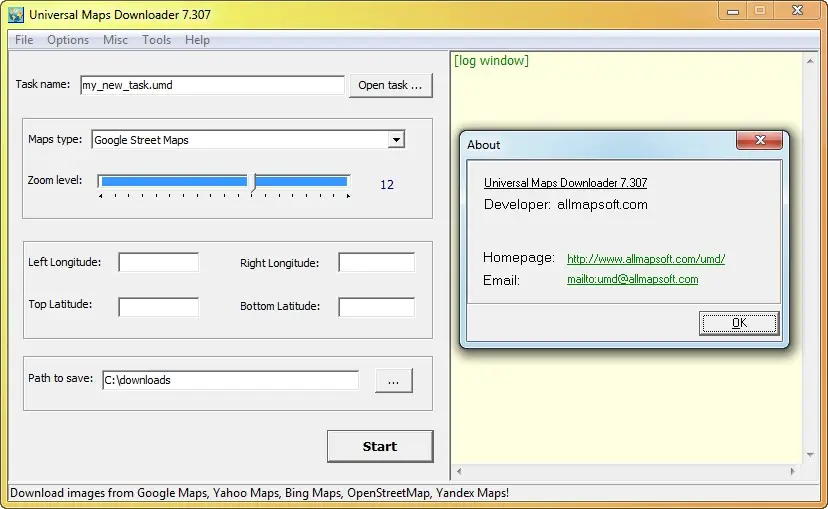Image resolution: width=828 pixels, height=509 pixels.
Task: Click the log window scroll right arrow
Action: click(793, 471)
